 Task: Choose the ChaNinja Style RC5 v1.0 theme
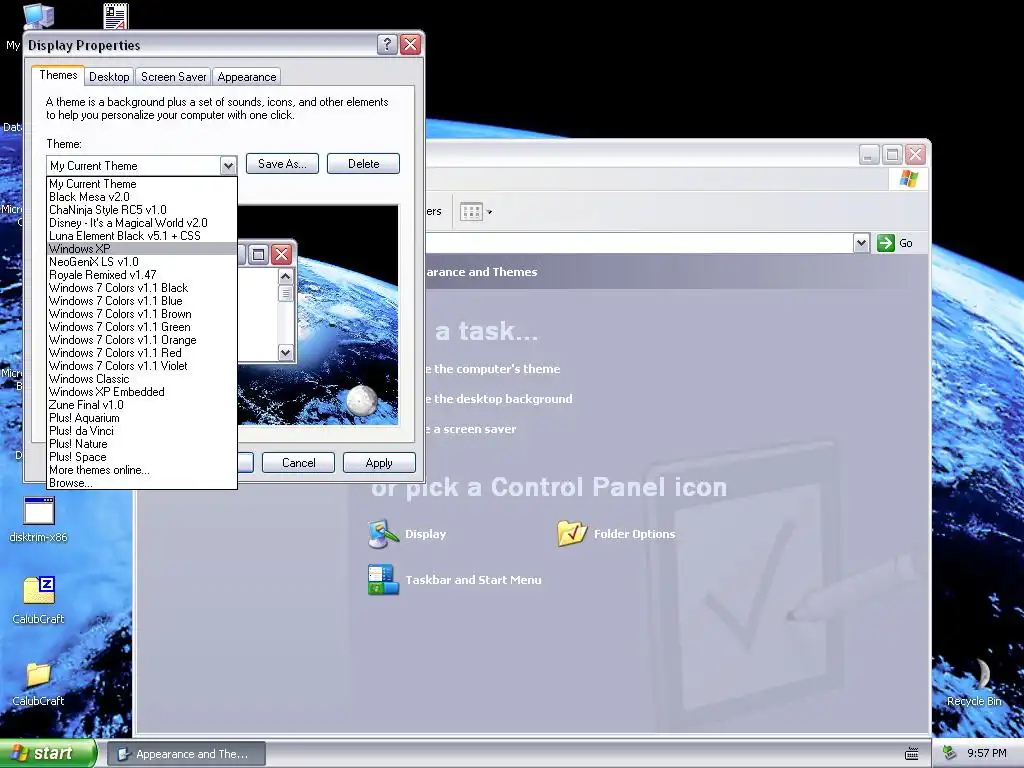tap(142, 210)
